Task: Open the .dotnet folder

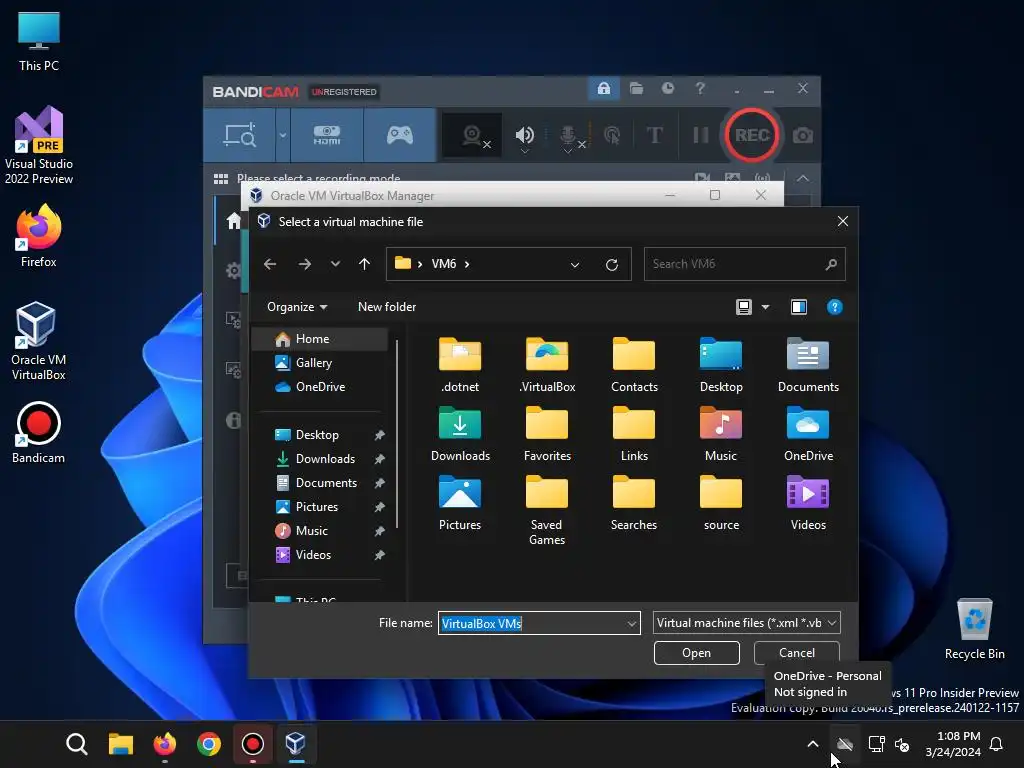Action: point(460,364)
